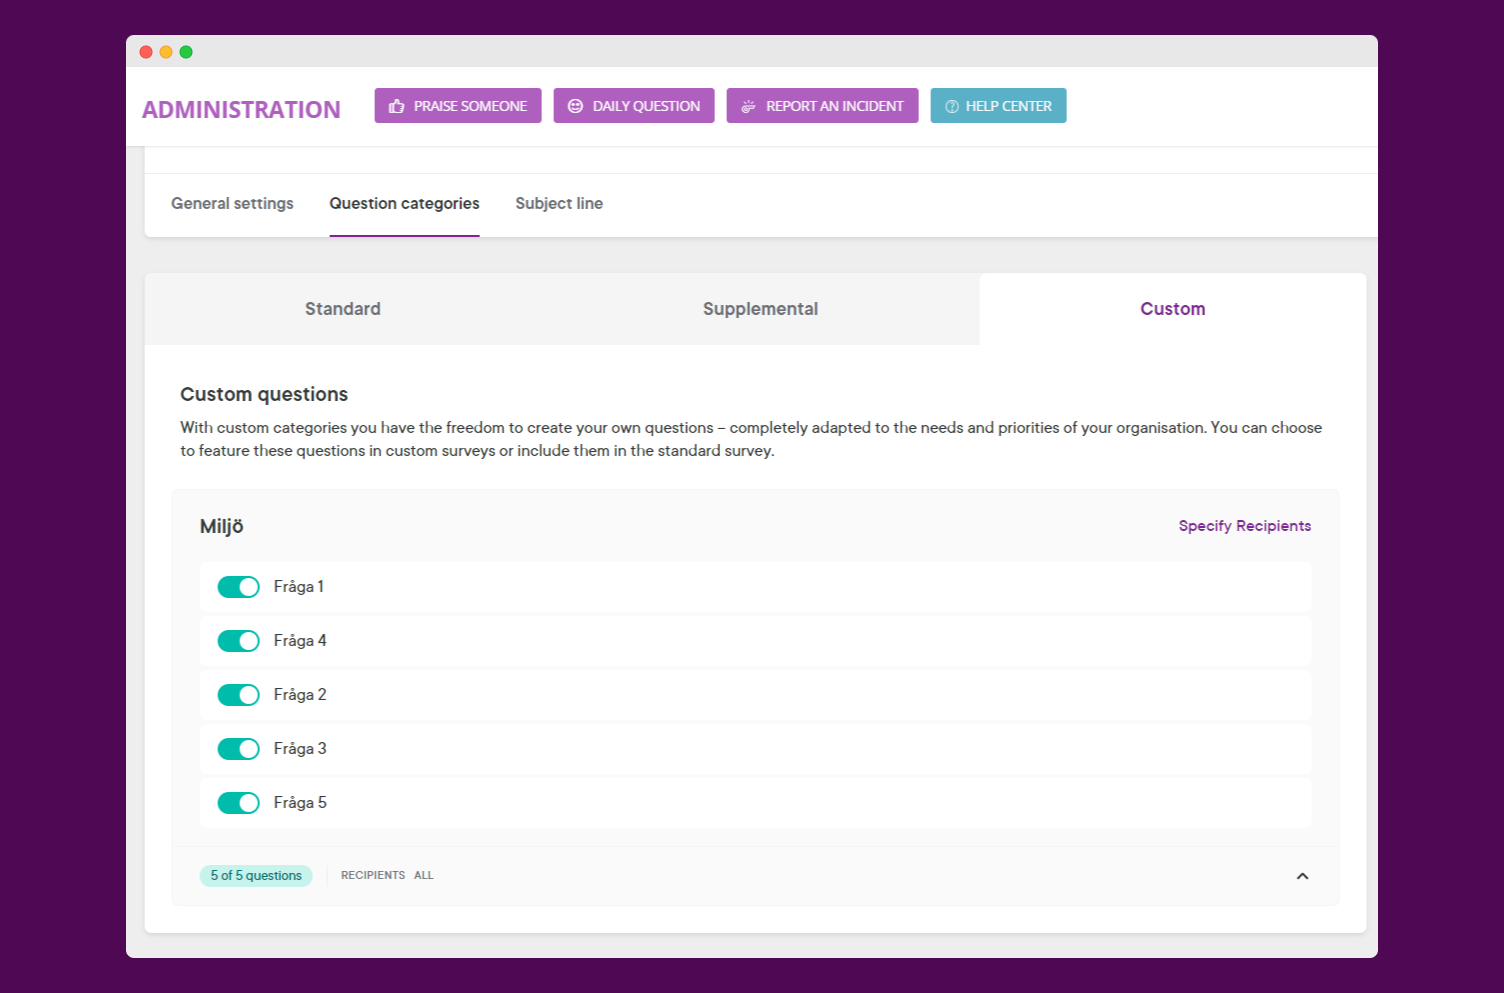Disable the Fråga 2 question

[239, 695]
